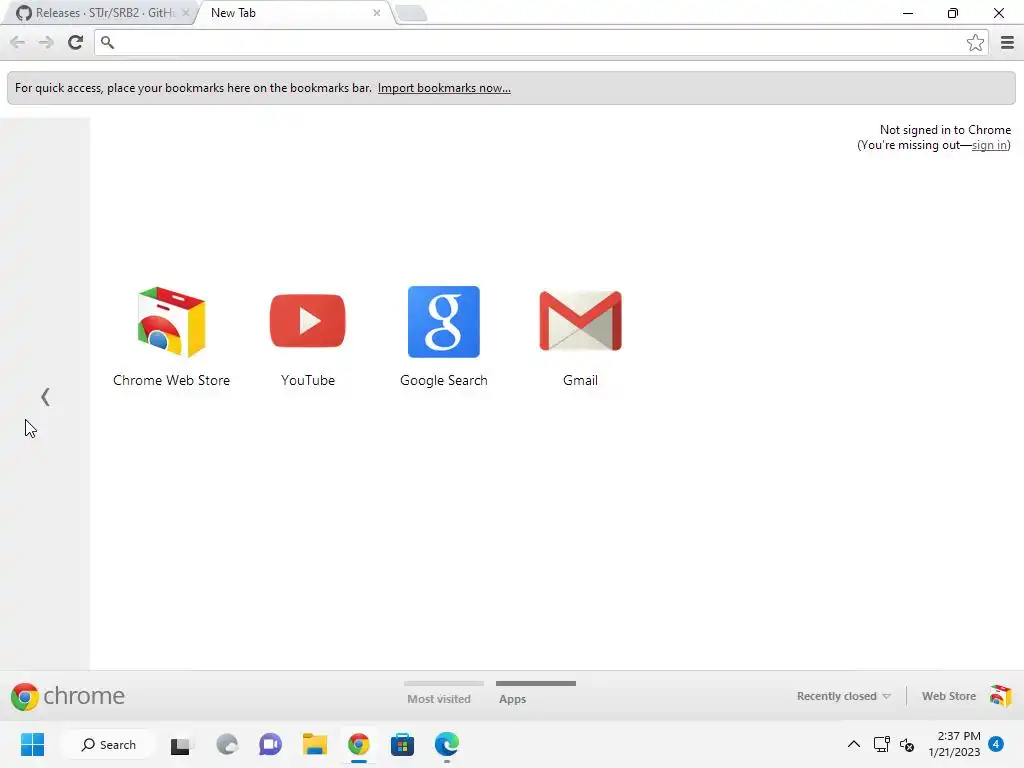Bookmark this page with the star icon

(975, 42)
